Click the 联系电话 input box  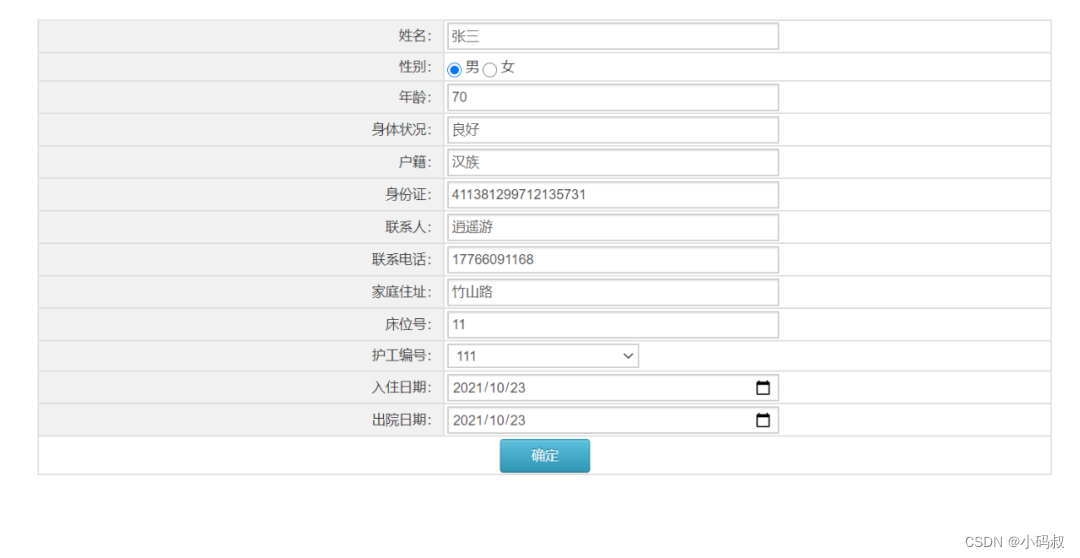point(613,260)
